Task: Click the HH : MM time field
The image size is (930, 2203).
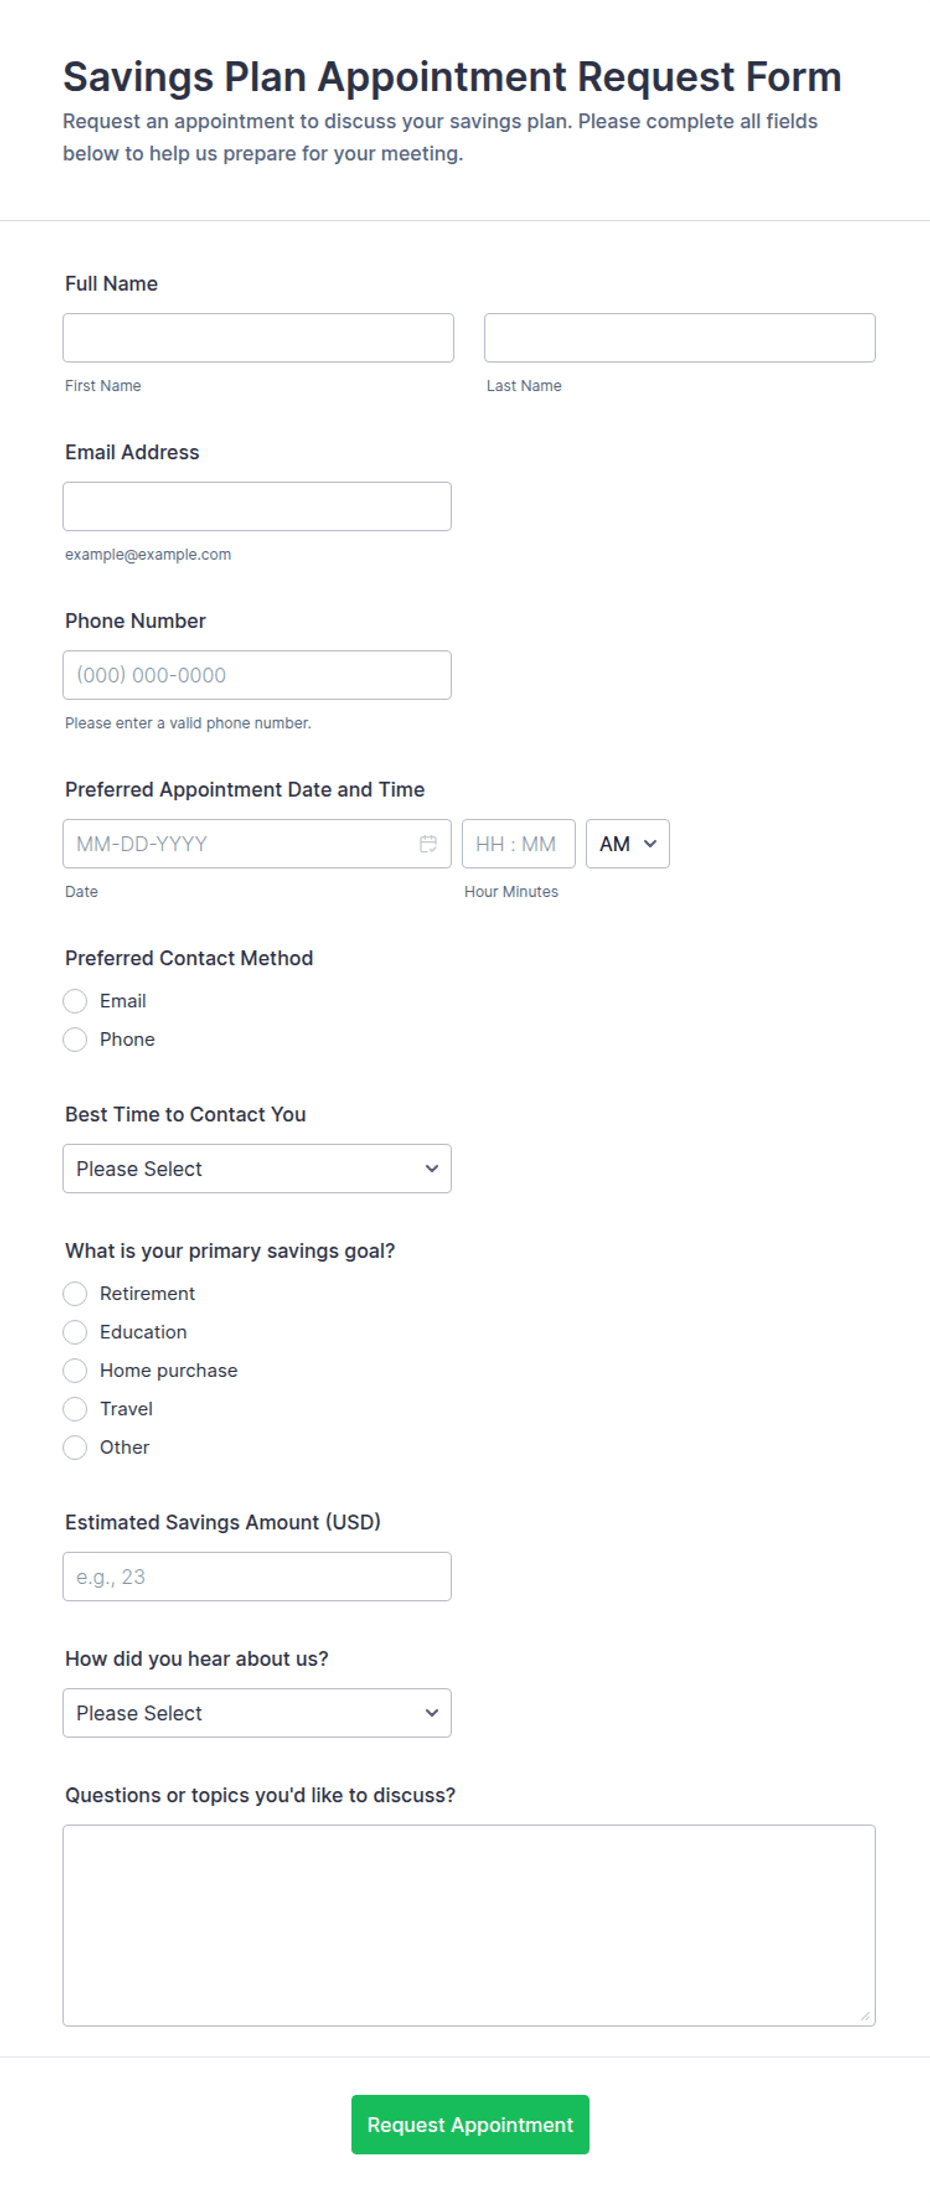Action: (519, 844)
